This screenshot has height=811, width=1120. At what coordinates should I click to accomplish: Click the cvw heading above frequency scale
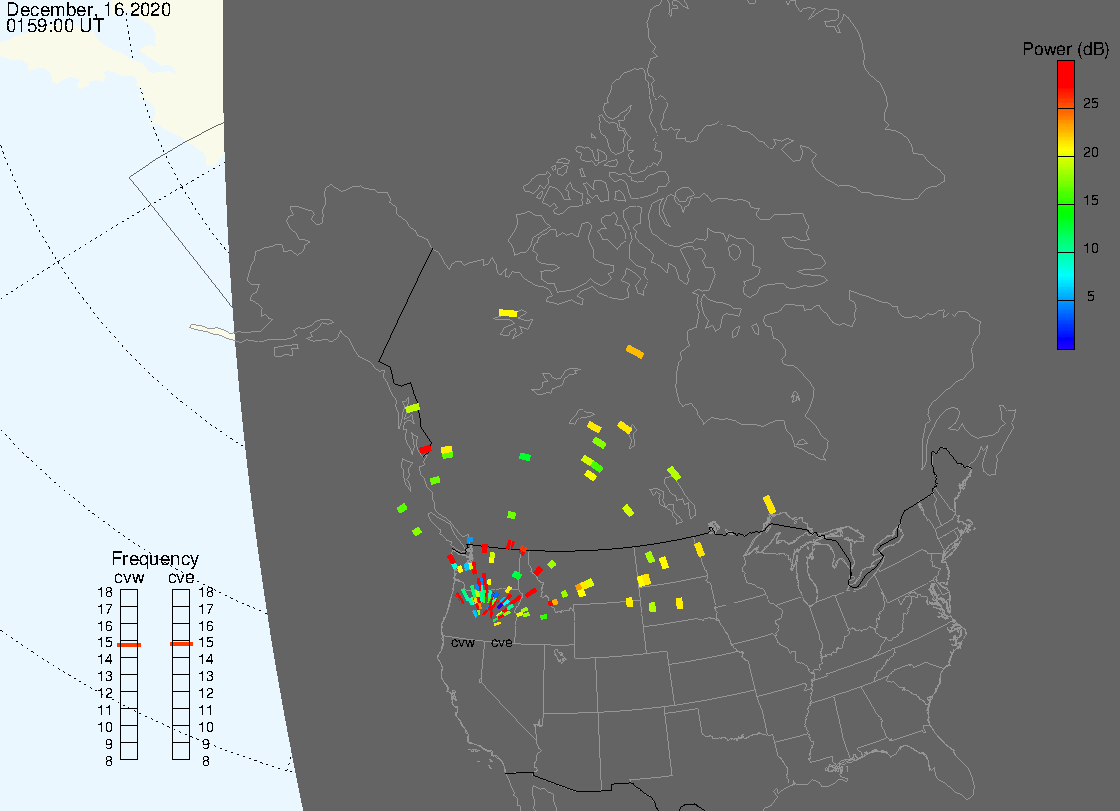(129, 577)
